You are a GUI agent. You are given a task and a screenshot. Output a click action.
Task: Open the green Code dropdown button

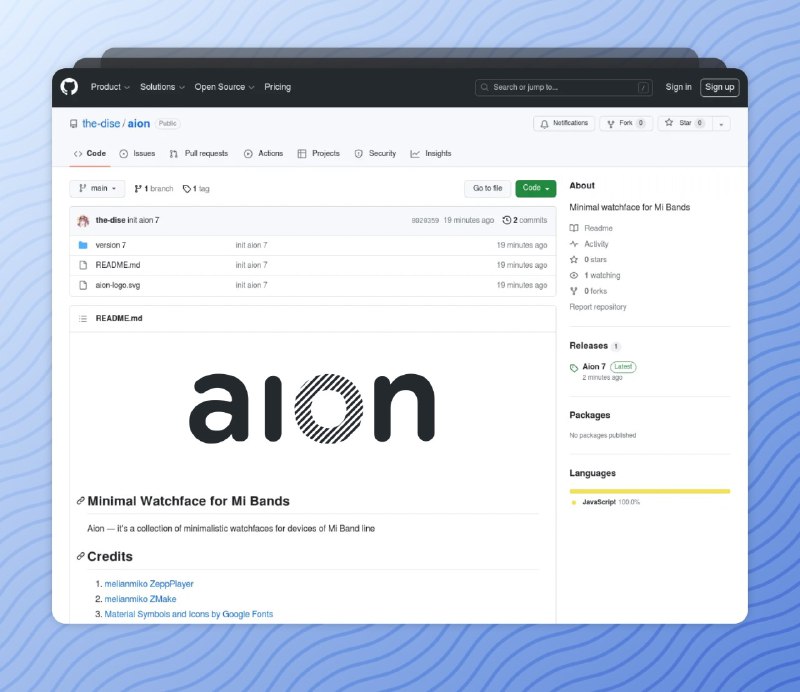pyautogui.click(x=536, y=188)
